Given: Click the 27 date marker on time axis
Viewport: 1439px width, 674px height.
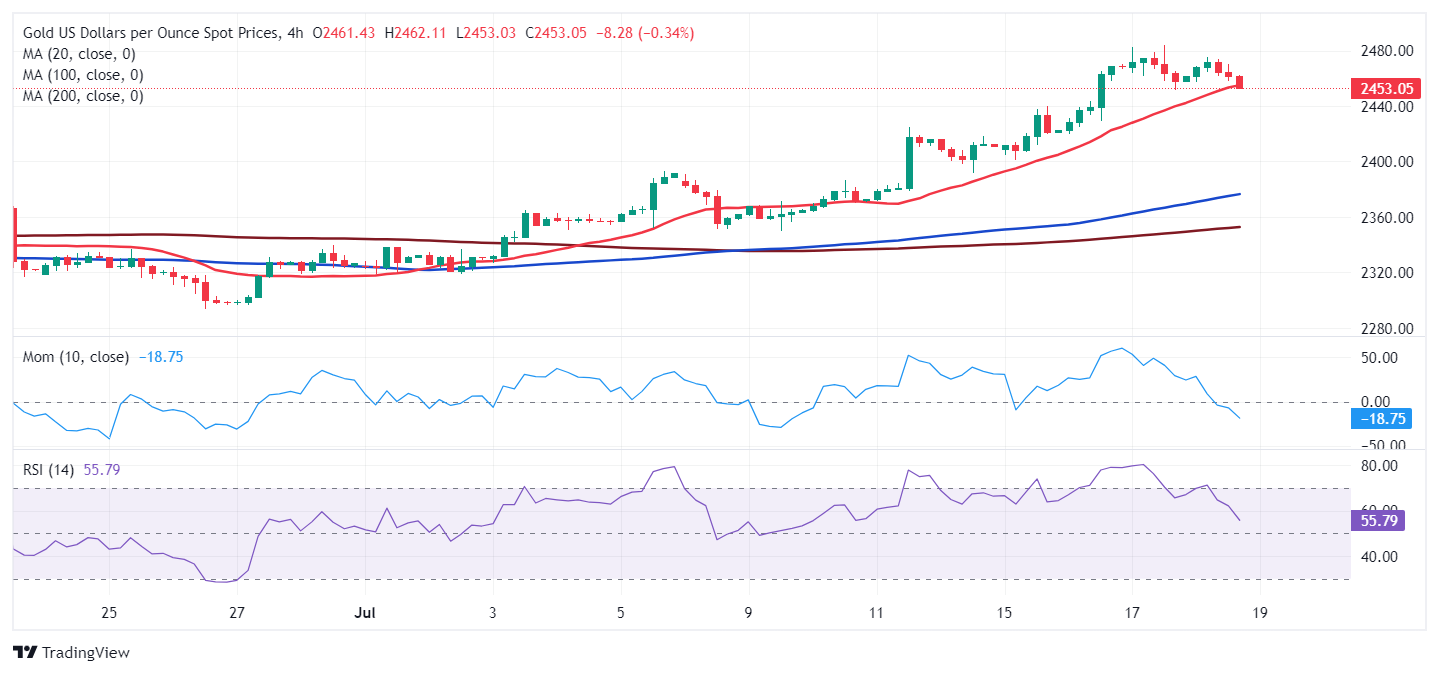Looking at the screenshot, I should pos(237,612).
